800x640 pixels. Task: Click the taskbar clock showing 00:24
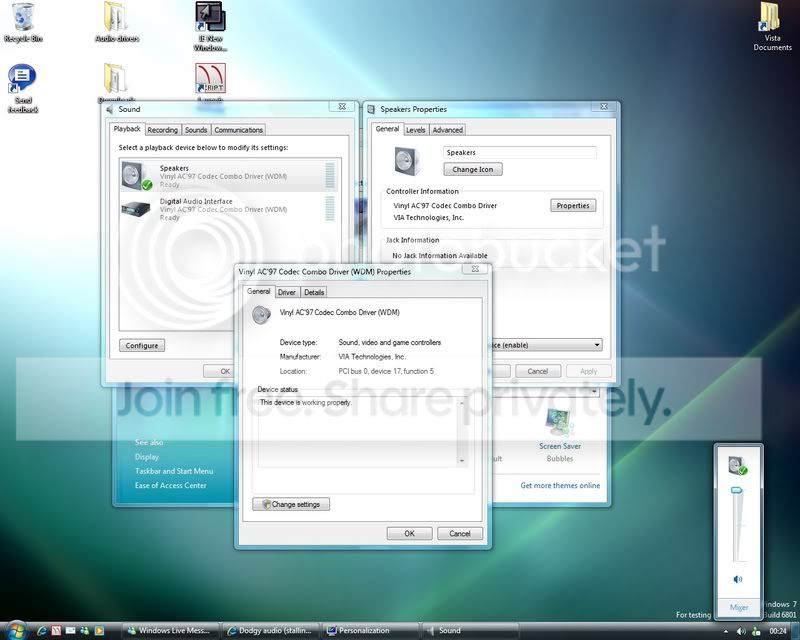(x=778, y=631)
